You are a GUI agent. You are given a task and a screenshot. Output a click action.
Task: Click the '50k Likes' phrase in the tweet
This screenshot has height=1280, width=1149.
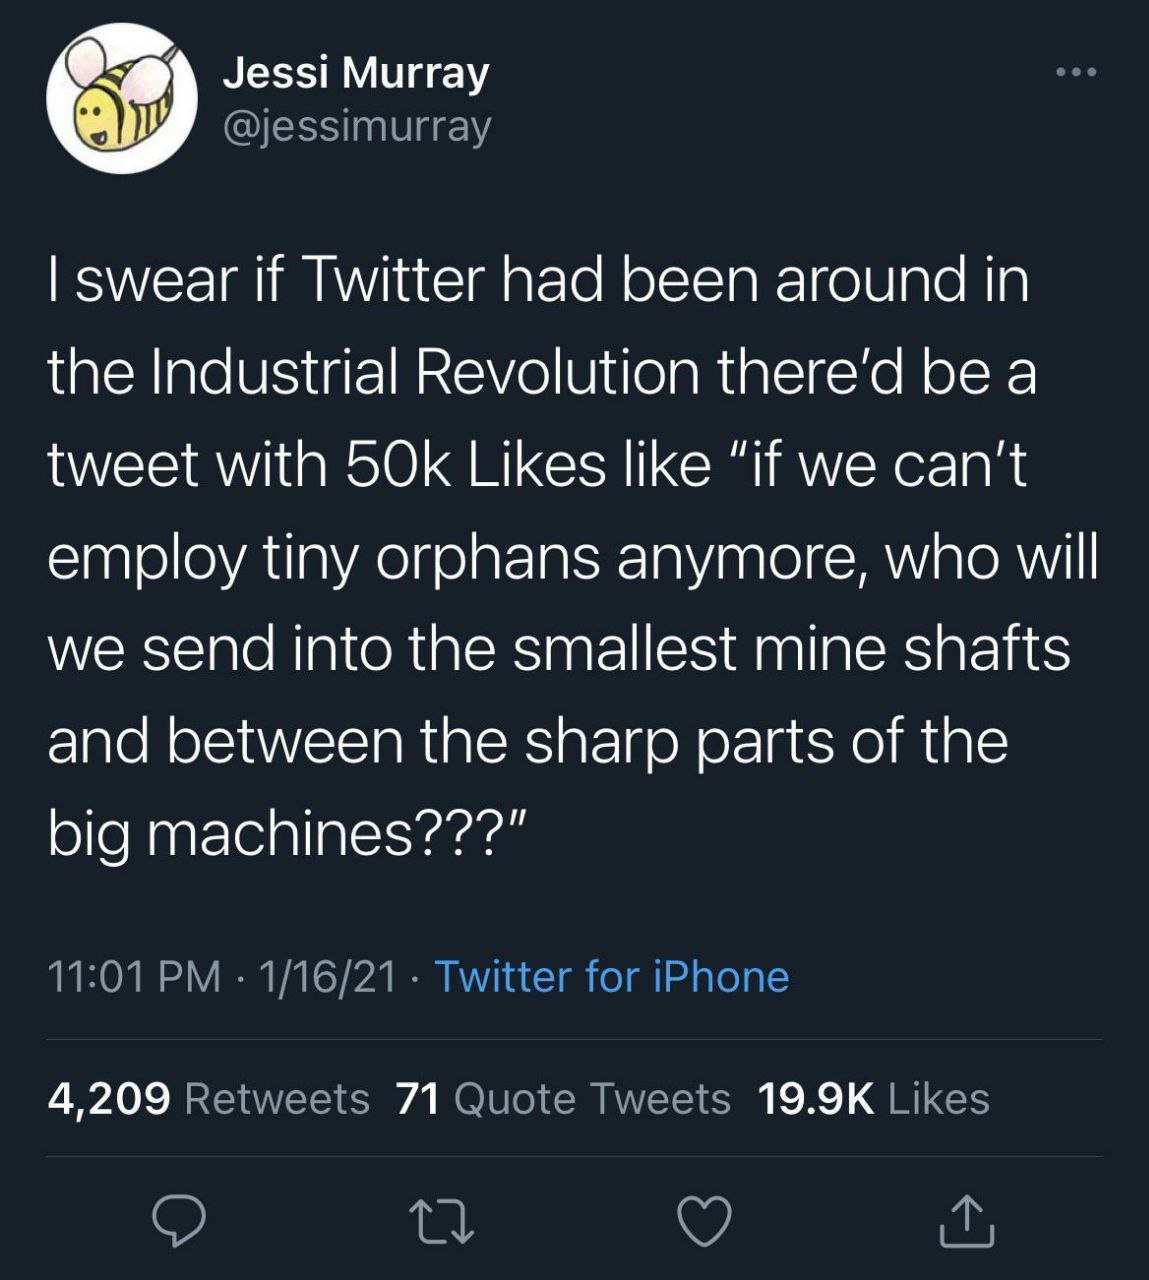(471, 465)
